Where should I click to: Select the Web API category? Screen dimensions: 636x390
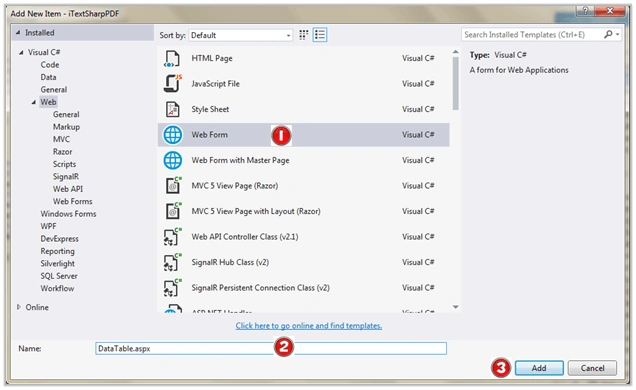pos(68,189)
